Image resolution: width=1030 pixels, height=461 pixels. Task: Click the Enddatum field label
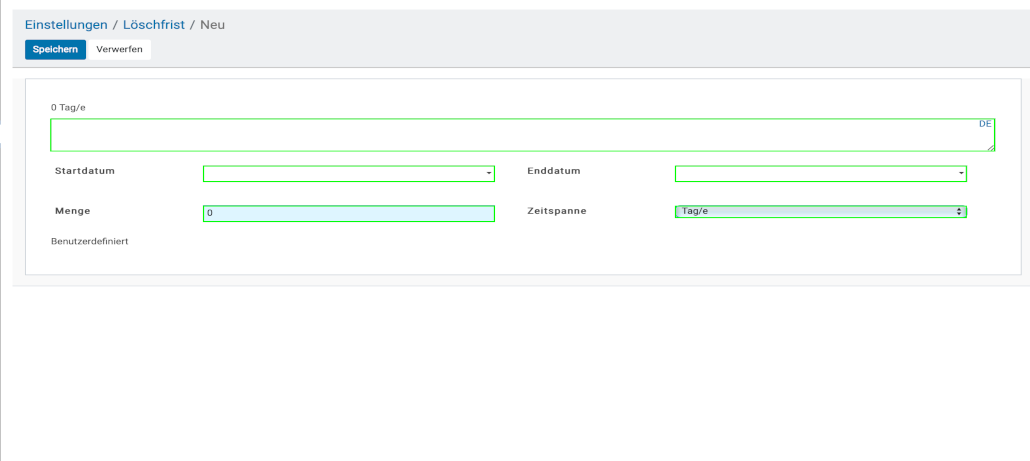pyautogui.click(x=553, y=171)
